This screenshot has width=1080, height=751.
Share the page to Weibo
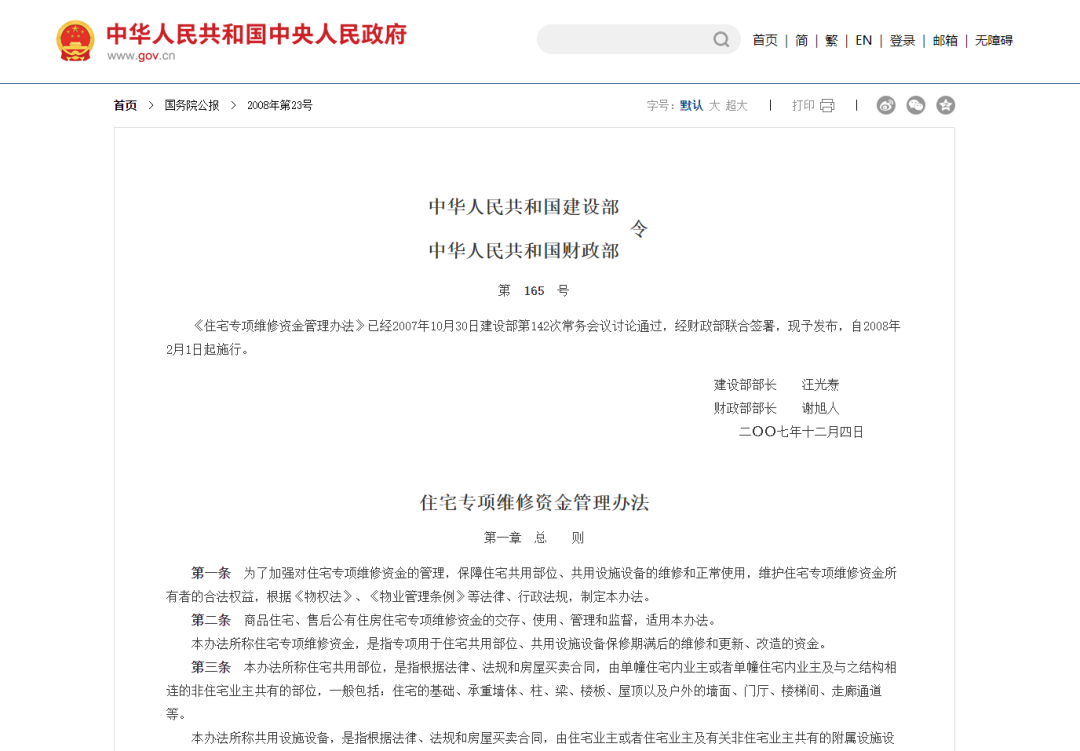[x=886, y=105]
